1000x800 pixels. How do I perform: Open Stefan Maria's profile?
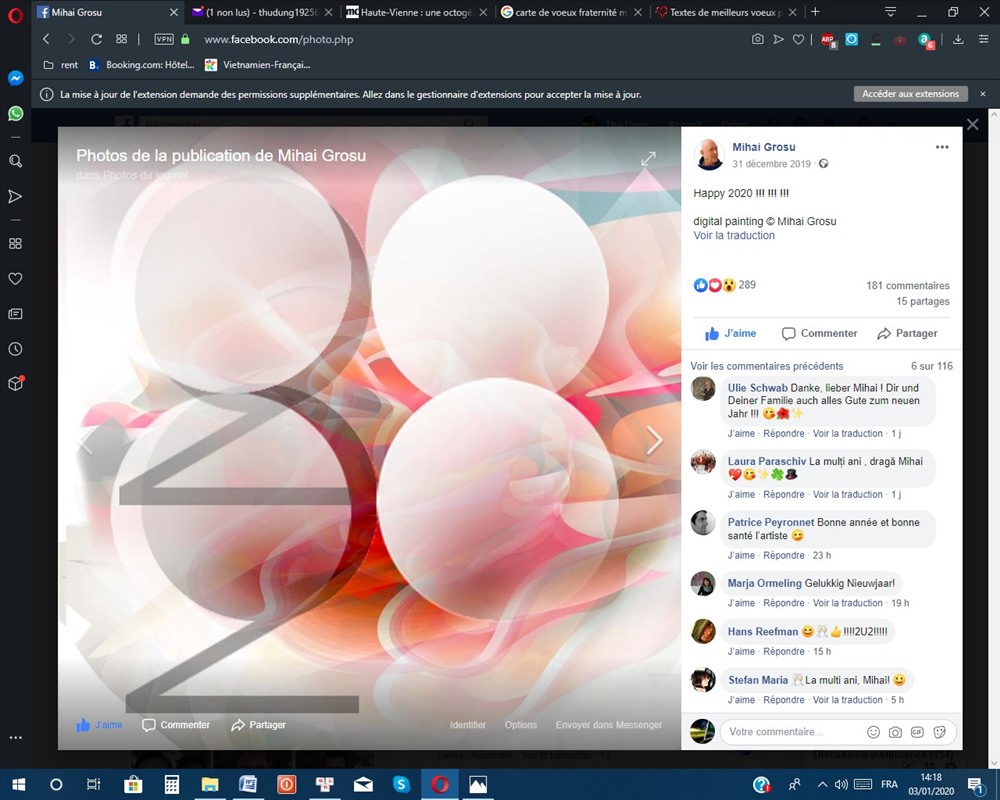tap(758, 680)
